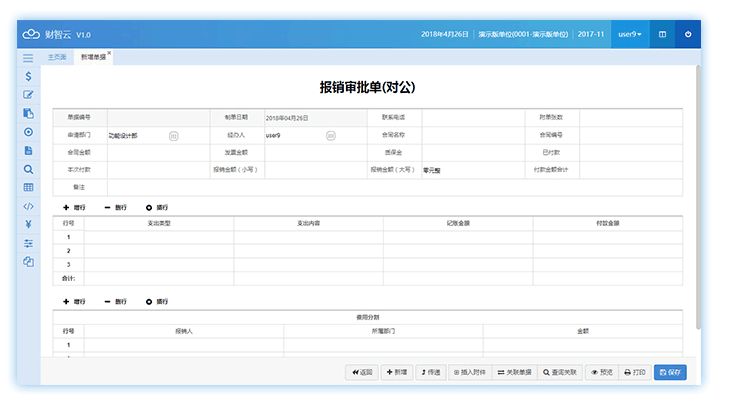The height and width of the screenshot is (418, 734).
Task: Click the 新增 button in bottom toolbar
Action: 397,373
